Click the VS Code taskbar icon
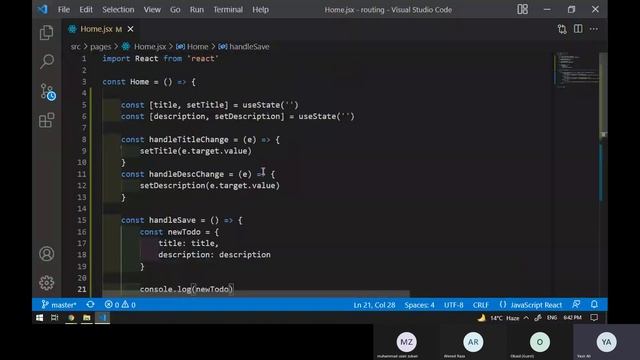The image size is (640, 360). tap(102, 318)
